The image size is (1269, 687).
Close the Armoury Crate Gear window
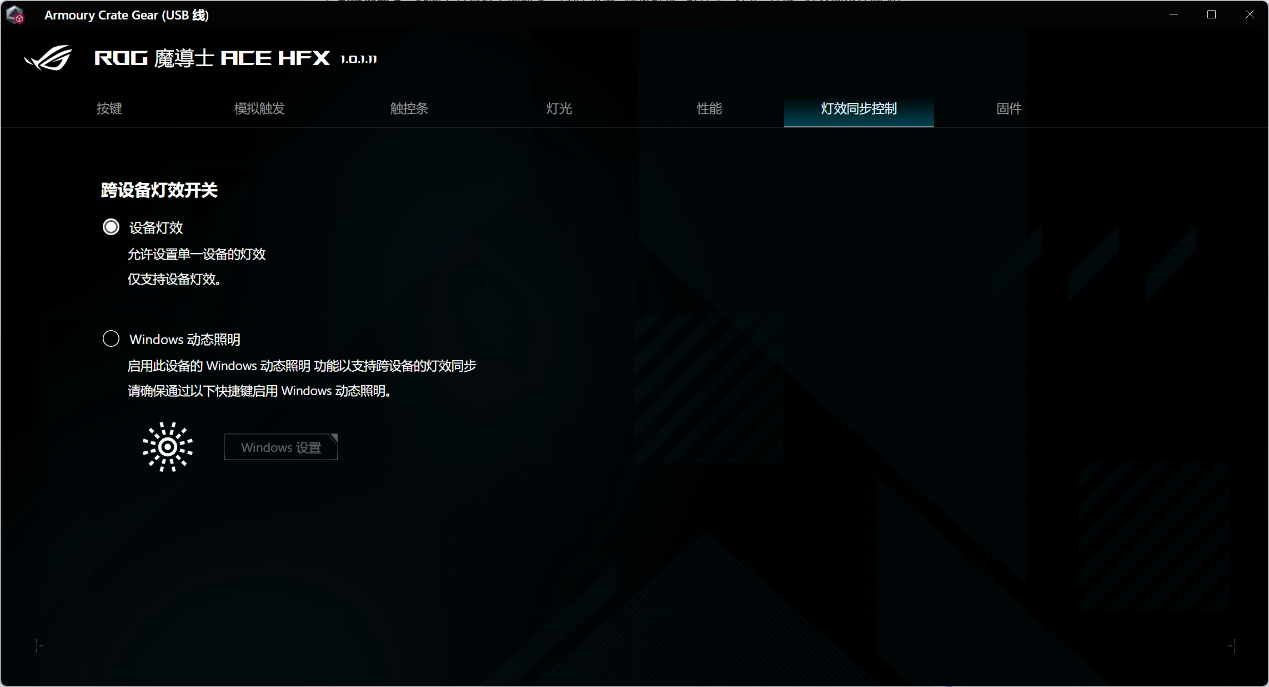pos(1249,15)
